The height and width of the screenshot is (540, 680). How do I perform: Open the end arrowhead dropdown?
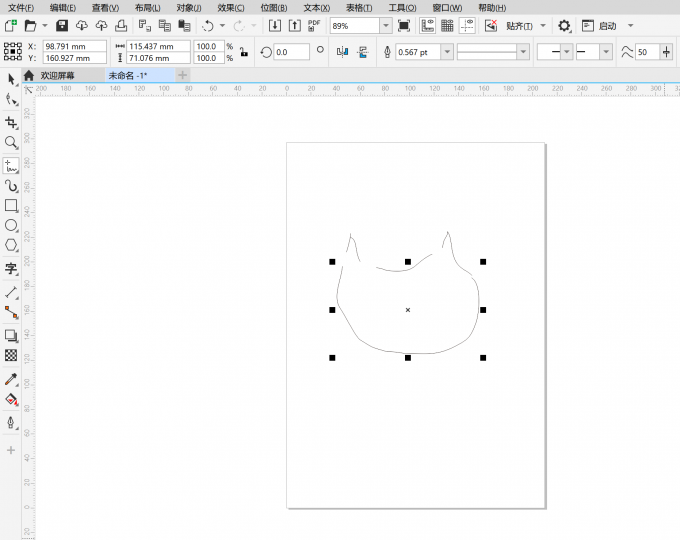606,52
